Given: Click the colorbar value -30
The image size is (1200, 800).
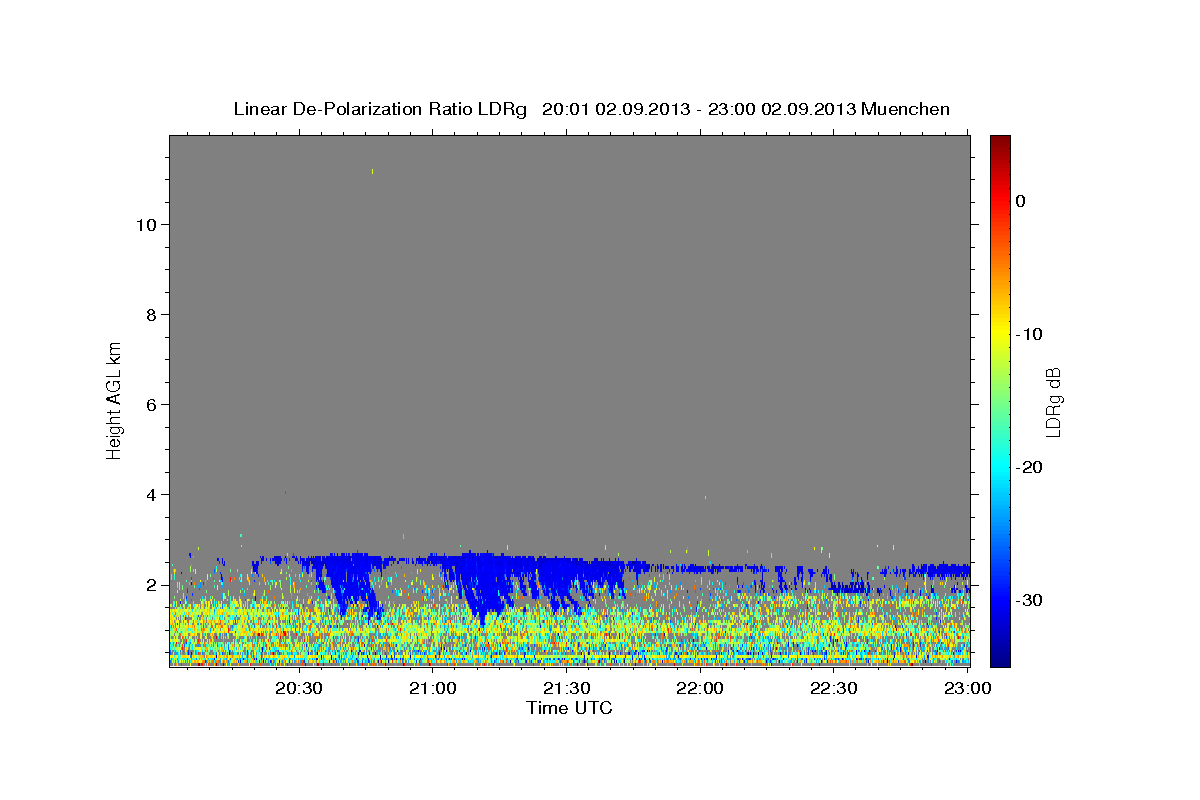Looking at the screenshot, I should [x=1029, y=600].
